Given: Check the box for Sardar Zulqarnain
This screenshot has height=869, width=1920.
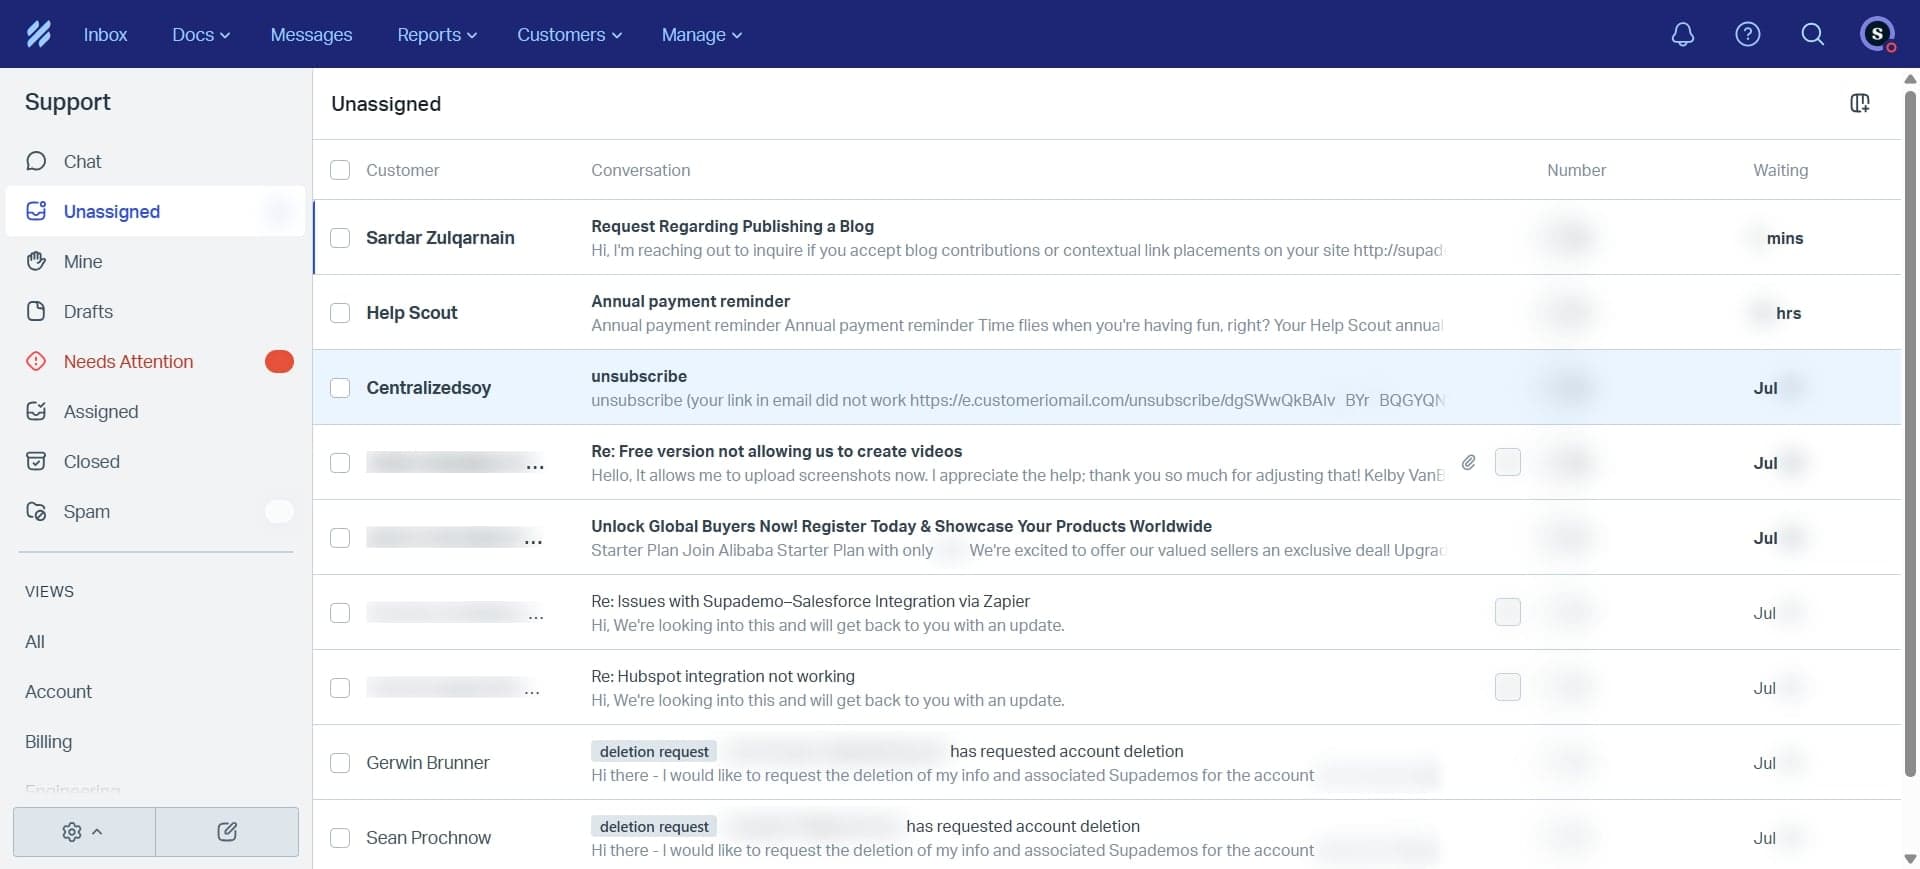Looking at the screenshot, I should point(340,238).
